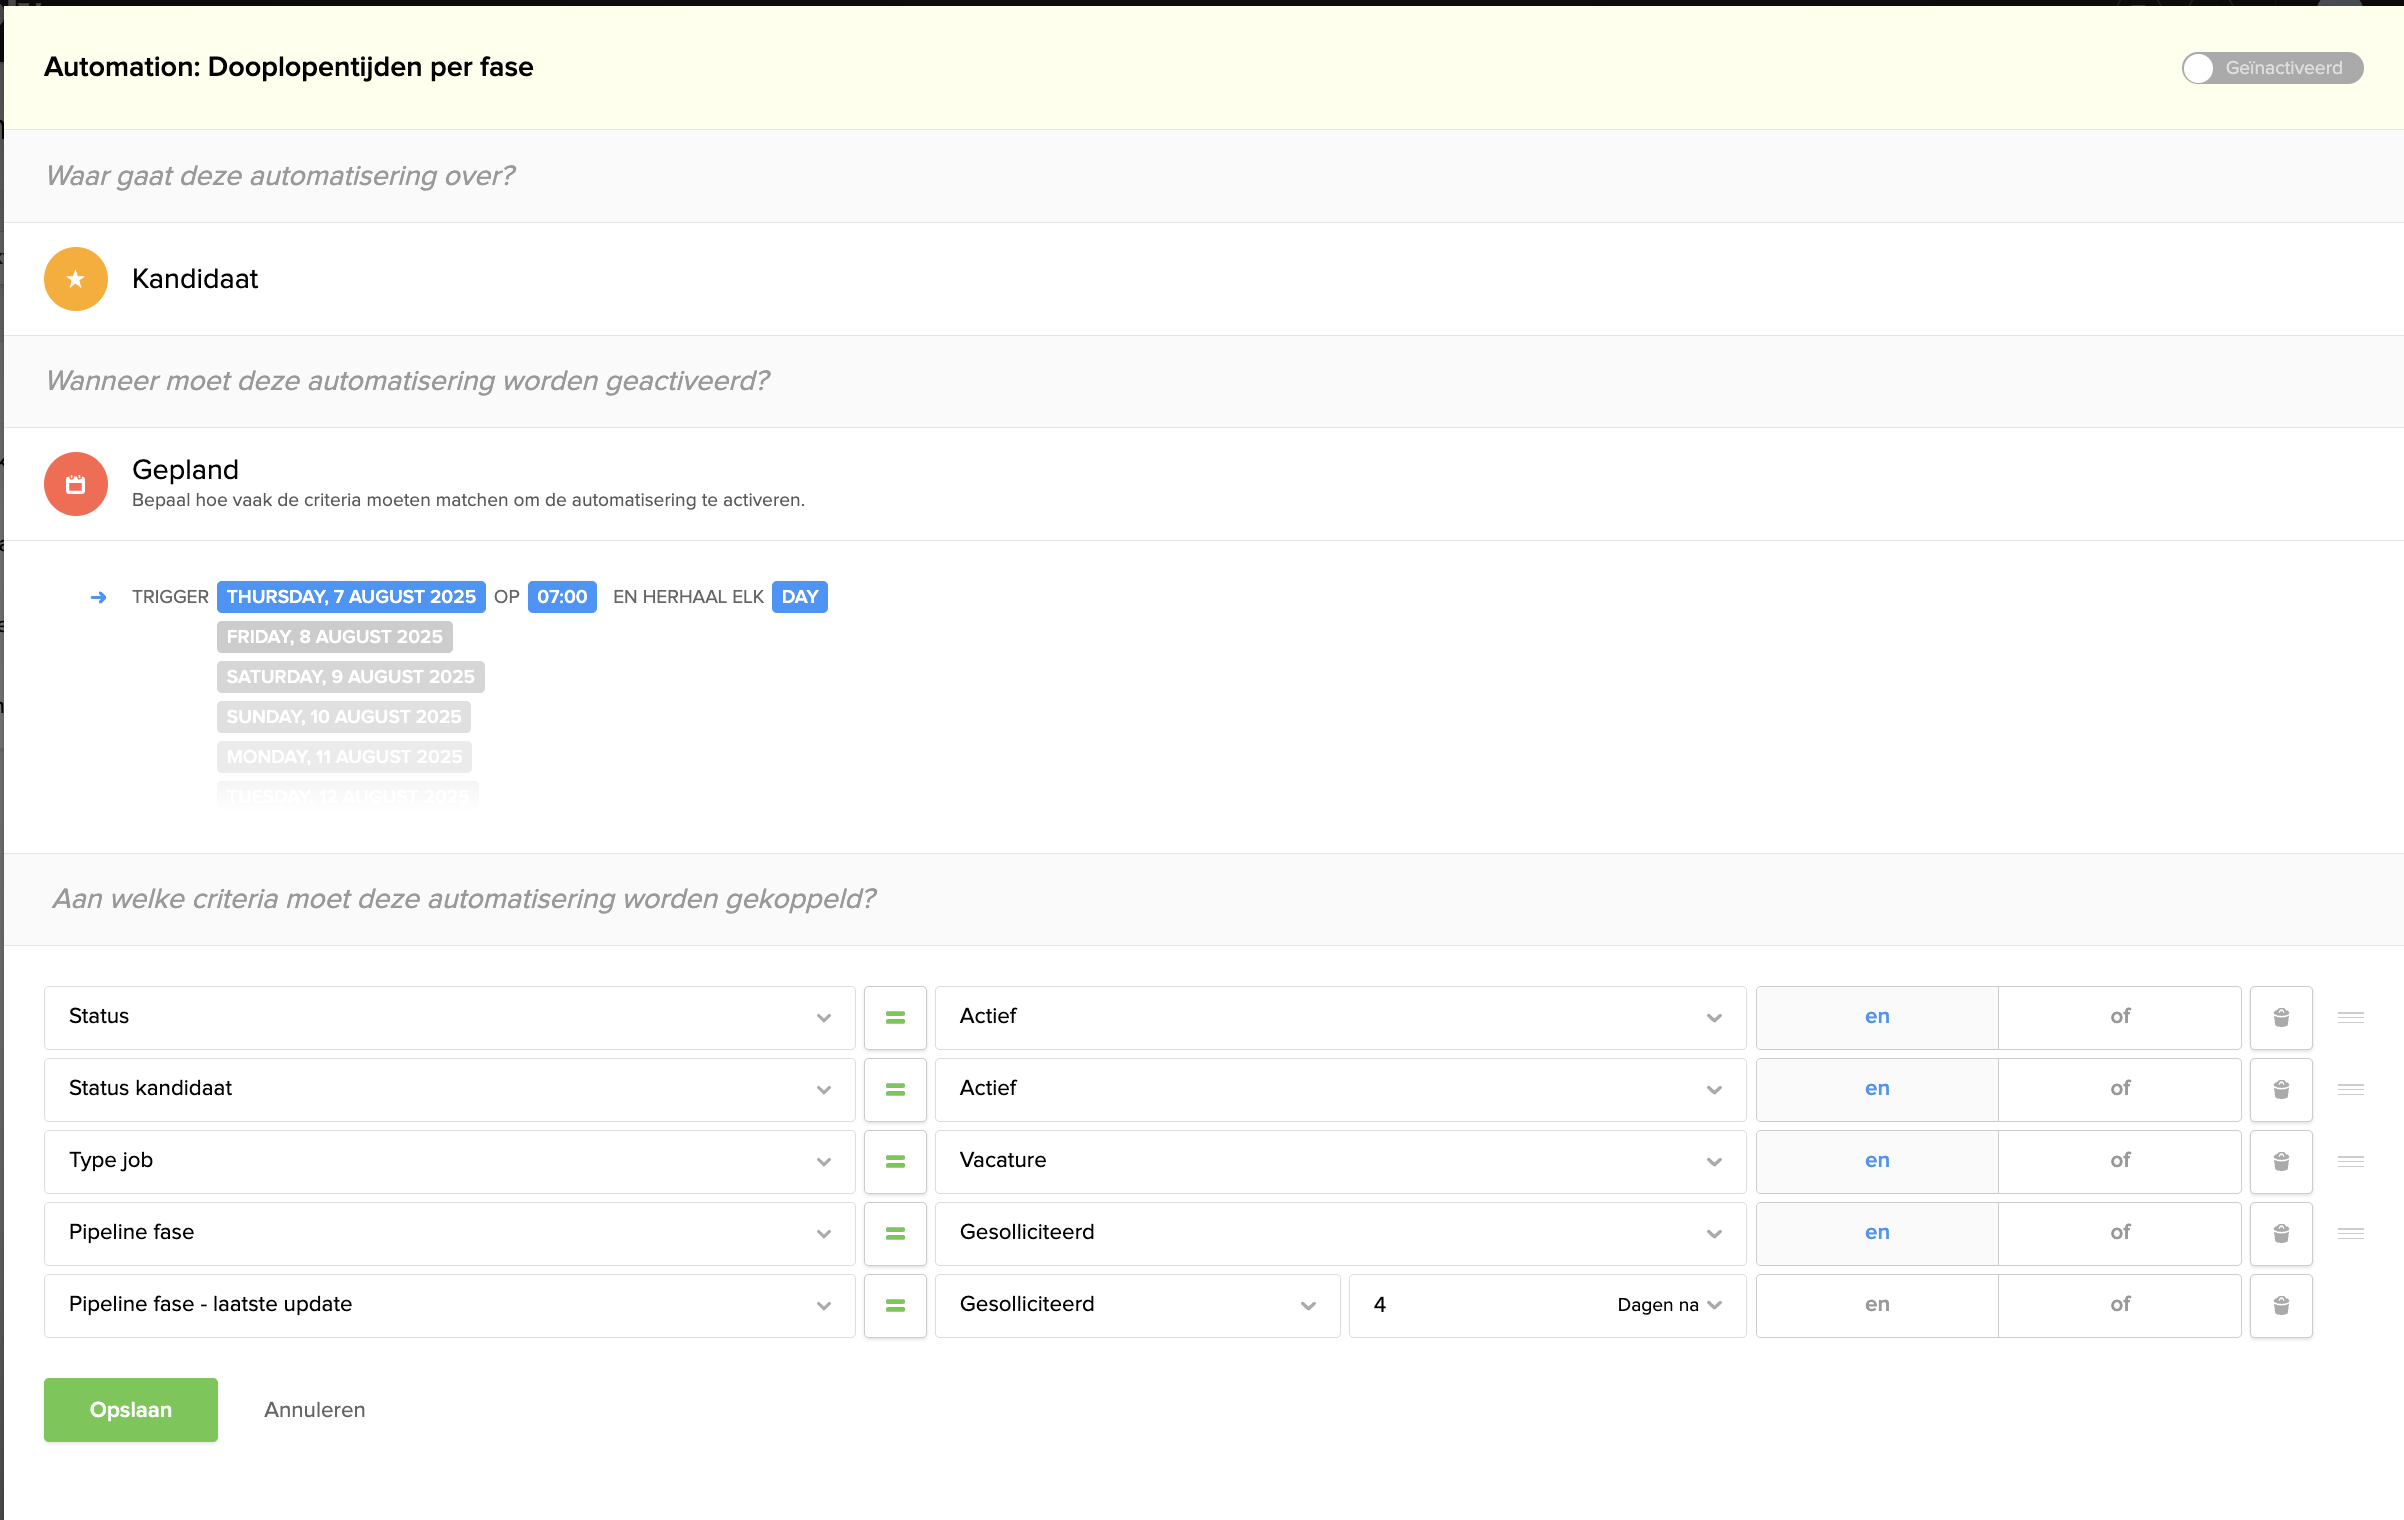Viewport: 2404px width, 1520px height.
Task: Select 'of' in Pipeline fase row
Action: [2120, 1233]
